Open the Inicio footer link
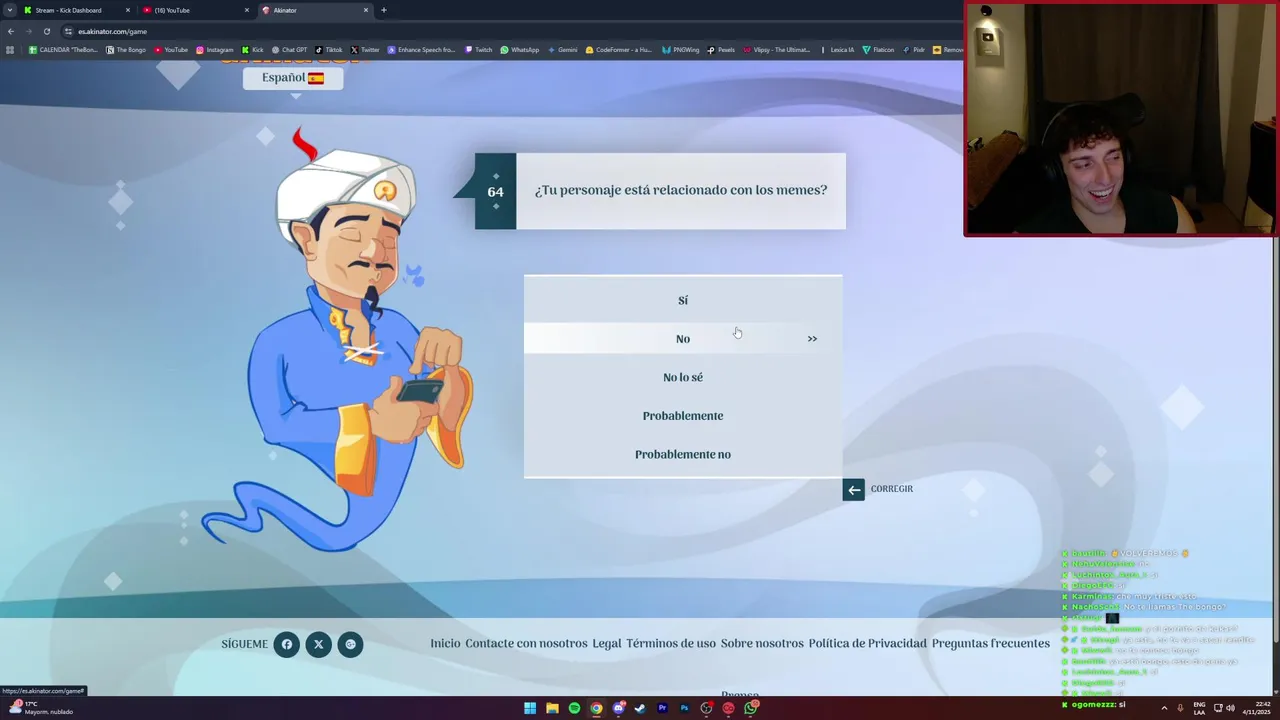 tap(445, 644)
